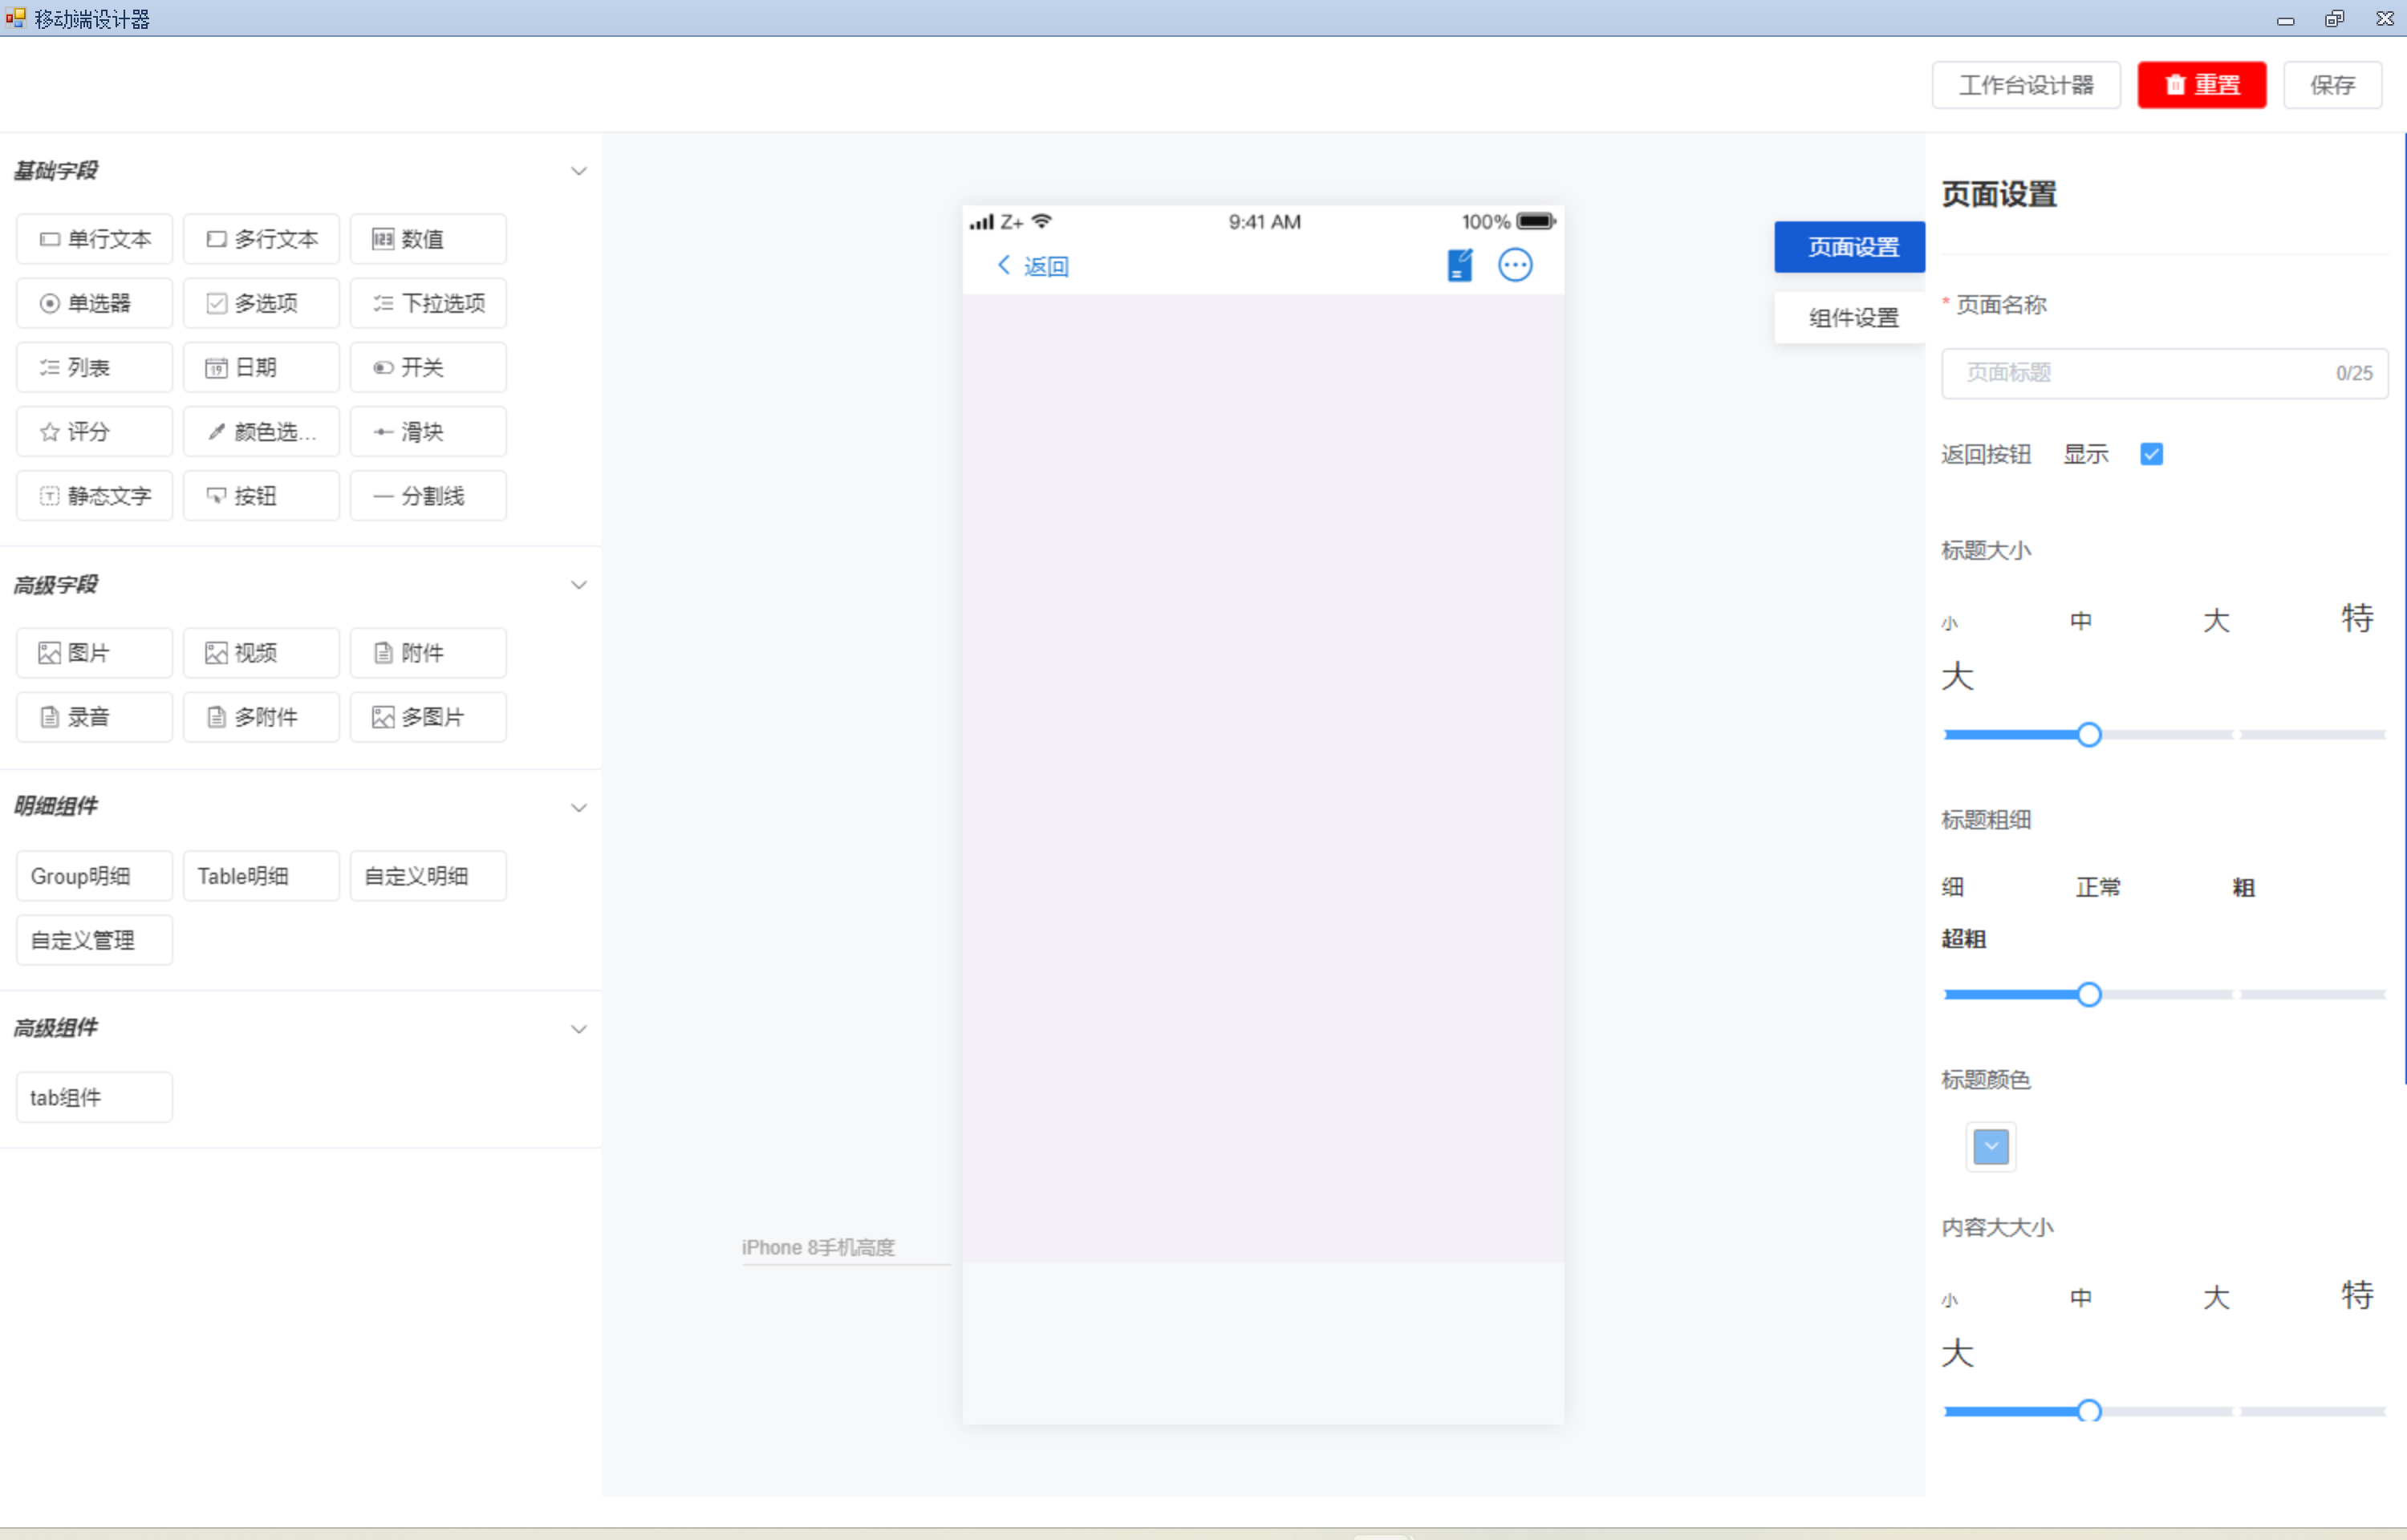Screen dimensions: 2407x1540
Task: Click the 页面标题 name input field
Action: click(2140, 373)
